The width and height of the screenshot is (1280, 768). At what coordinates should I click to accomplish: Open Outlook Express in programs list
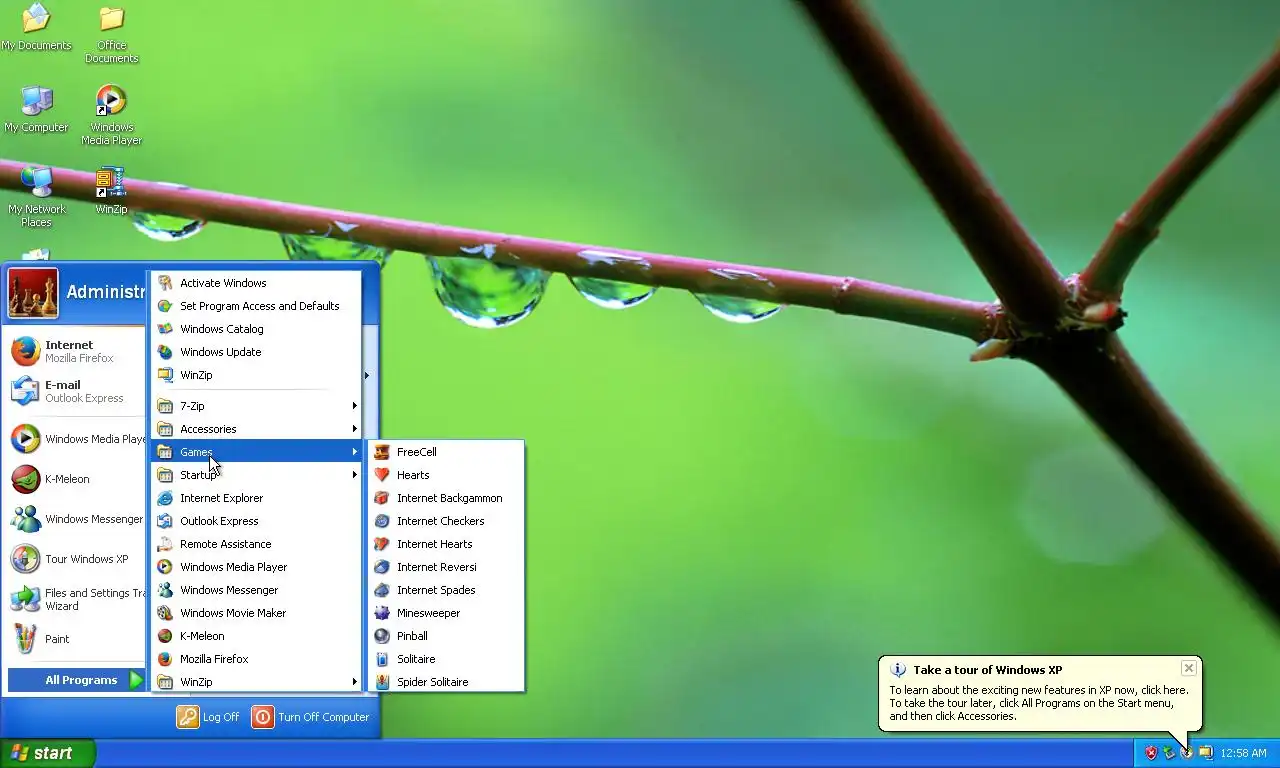click(256, 521)
